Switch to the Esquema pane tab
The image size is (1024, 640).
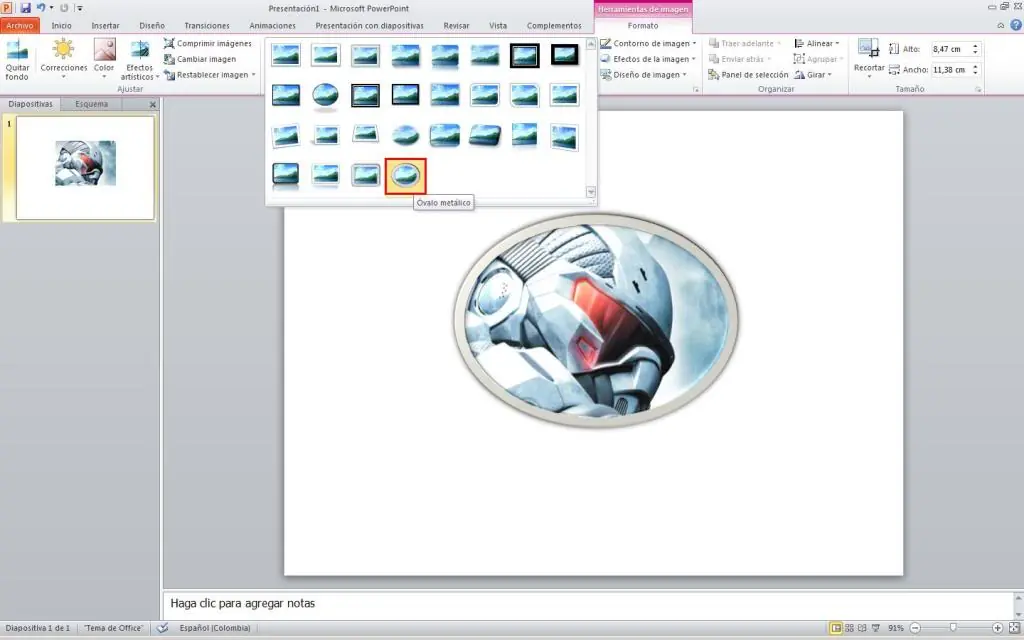91,104
